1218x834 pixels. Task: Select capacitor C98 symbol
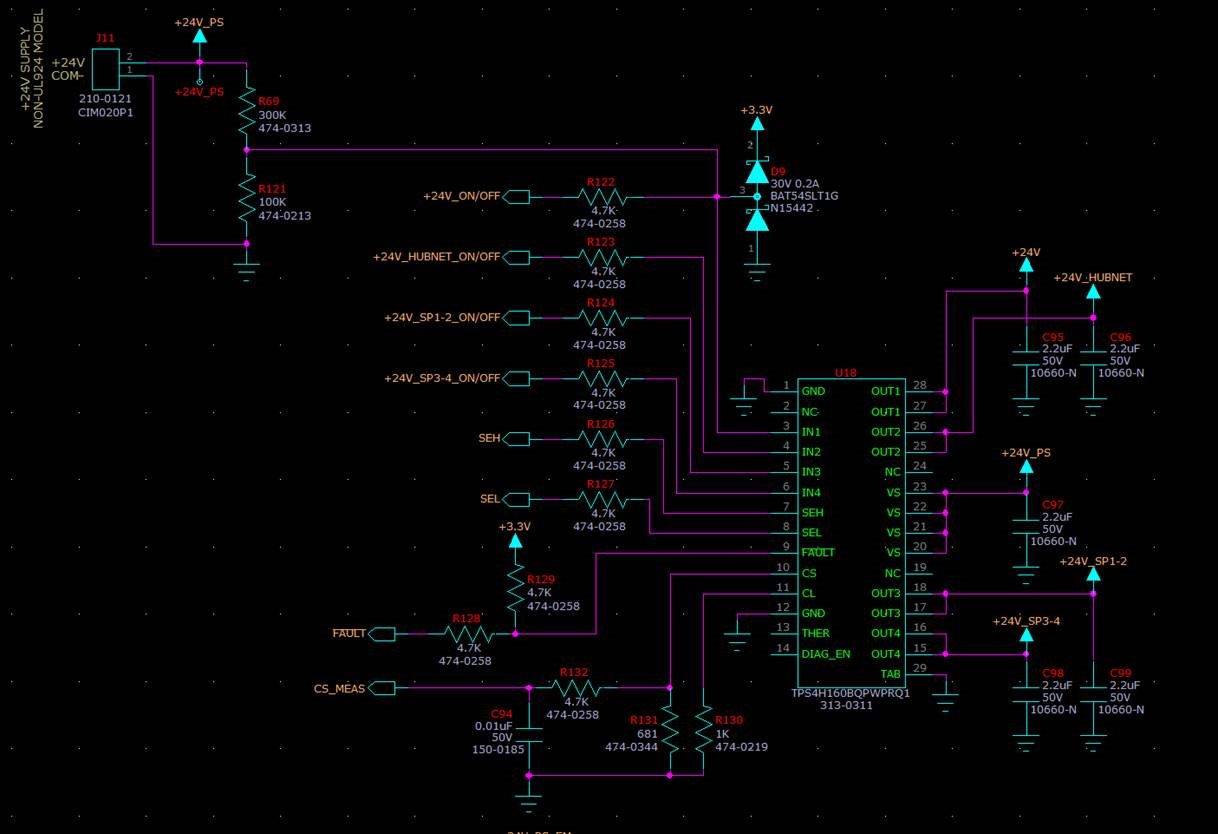pyautogui.click(x=1025, y=694)
